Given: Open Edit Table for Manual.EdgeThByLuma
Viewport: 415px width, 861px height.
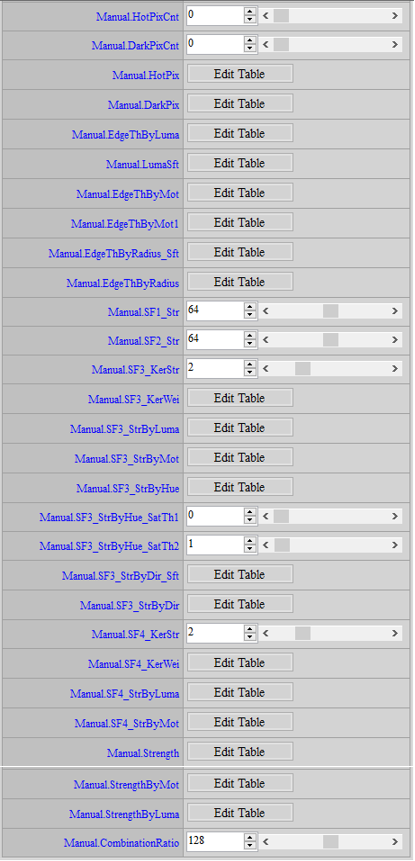Looking at the screenshot, I should [240, 133].
